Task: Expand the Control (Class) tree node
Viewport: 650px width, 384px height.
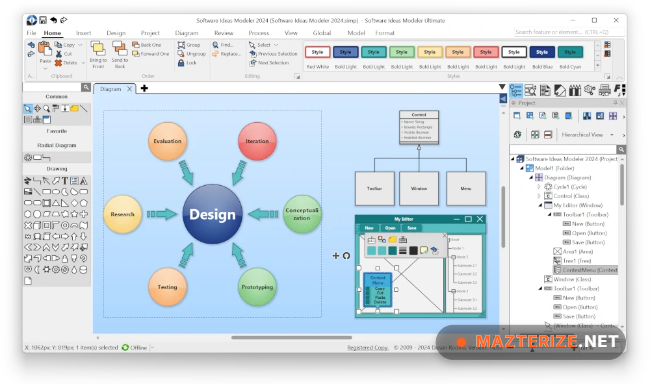Action: [539, 196]
